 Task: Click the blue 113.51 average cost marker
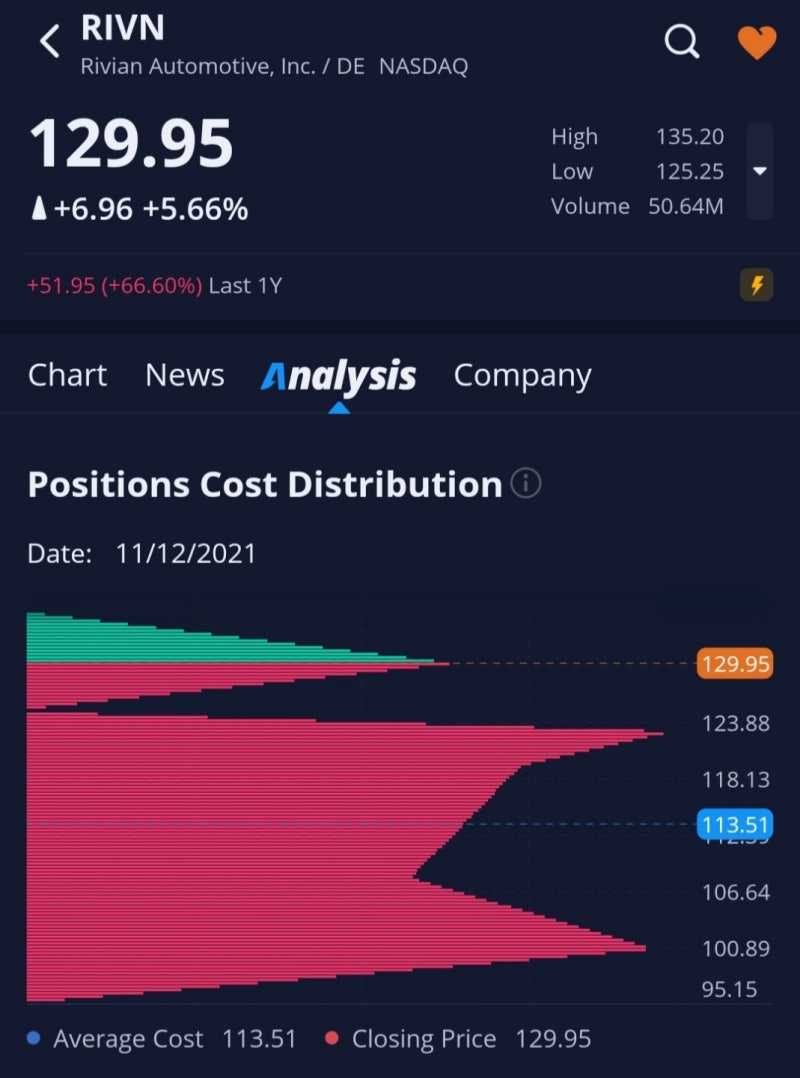[x=735, y=824]
